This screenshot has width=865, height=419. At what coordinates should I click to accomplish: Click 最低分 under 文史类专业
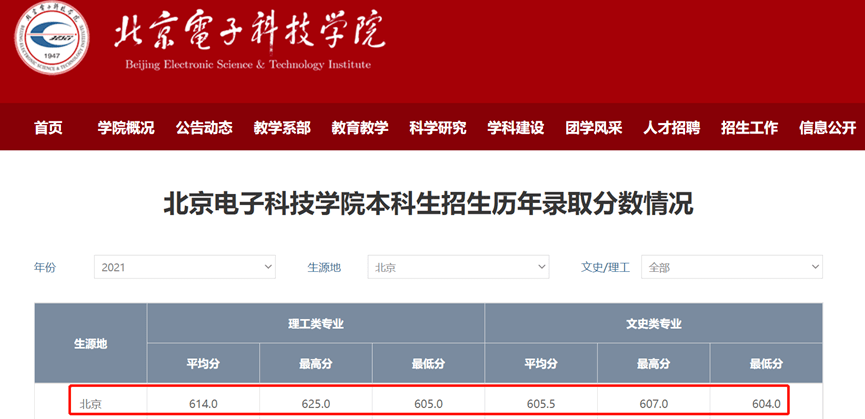pyautogui.click(x=766, y=363)
